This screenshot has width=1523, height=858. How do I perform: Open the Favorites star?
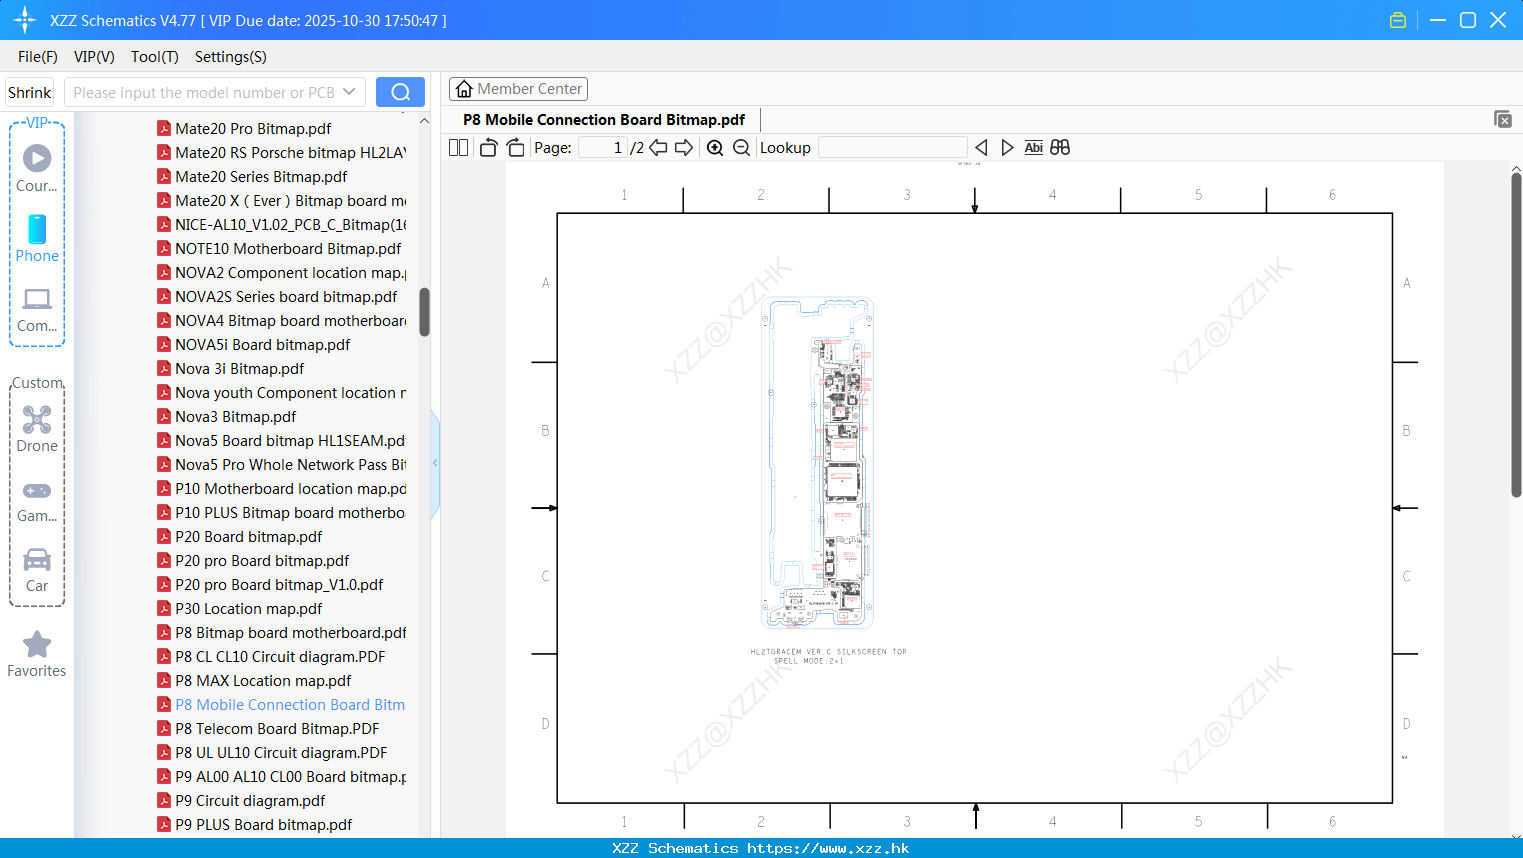point(37,654)
